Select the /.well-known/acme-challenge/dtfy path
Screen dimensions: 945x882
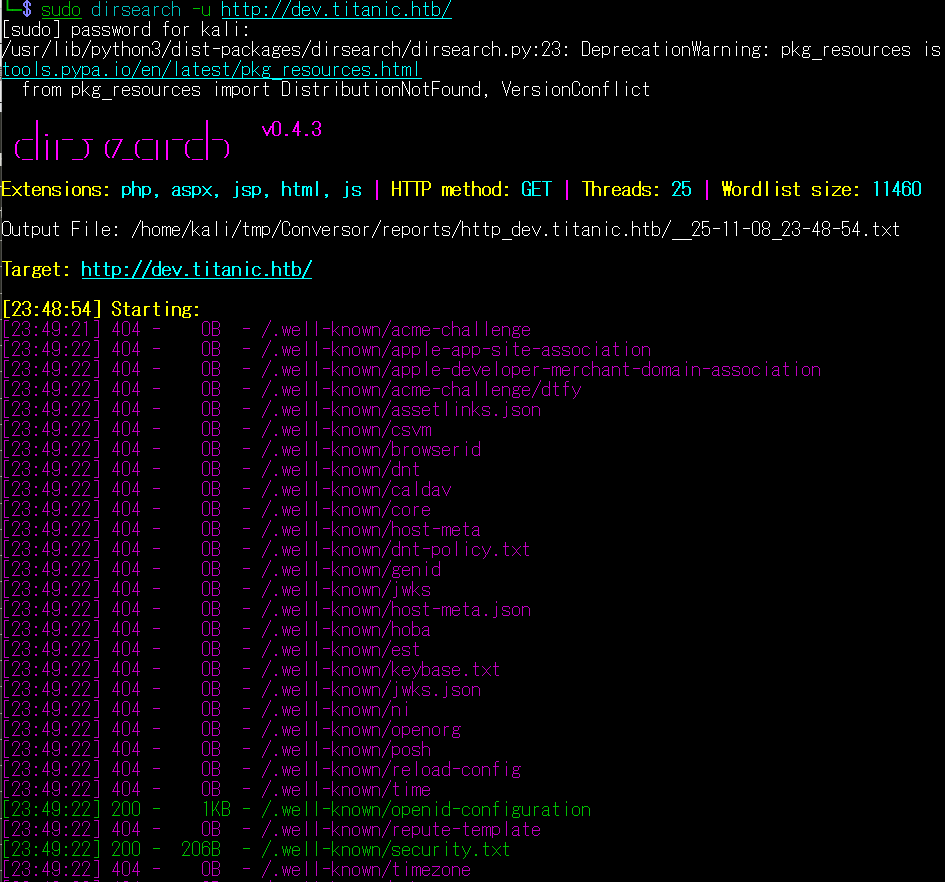(x=421, y=390)
